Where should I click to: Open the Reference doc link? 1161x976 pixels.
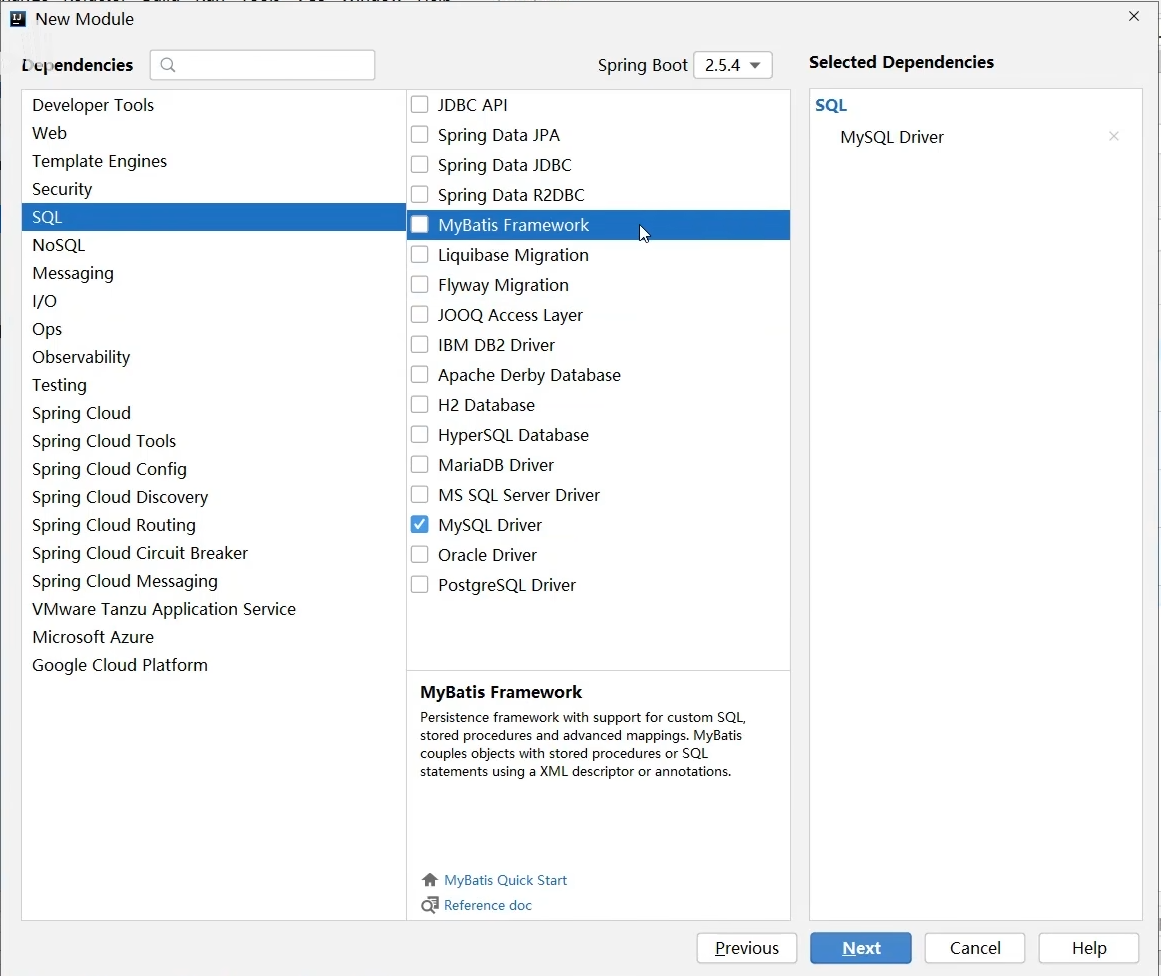(488, 905)
